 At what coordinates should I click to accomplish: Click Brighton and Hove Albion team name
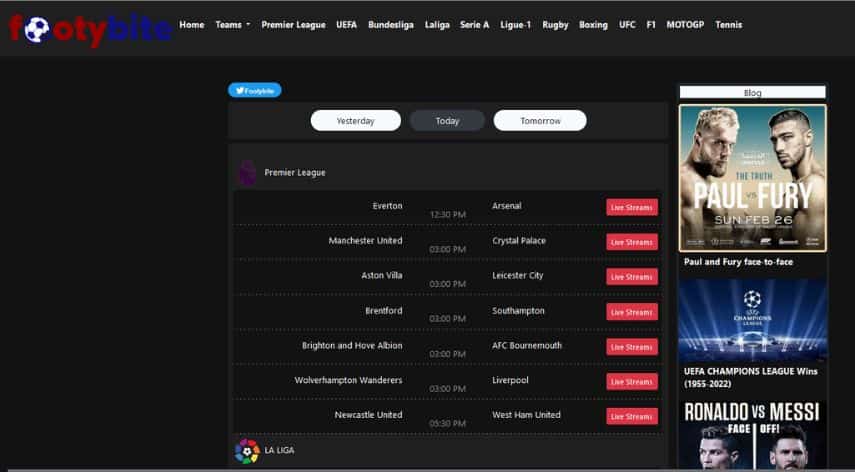(x=352, y=346)
